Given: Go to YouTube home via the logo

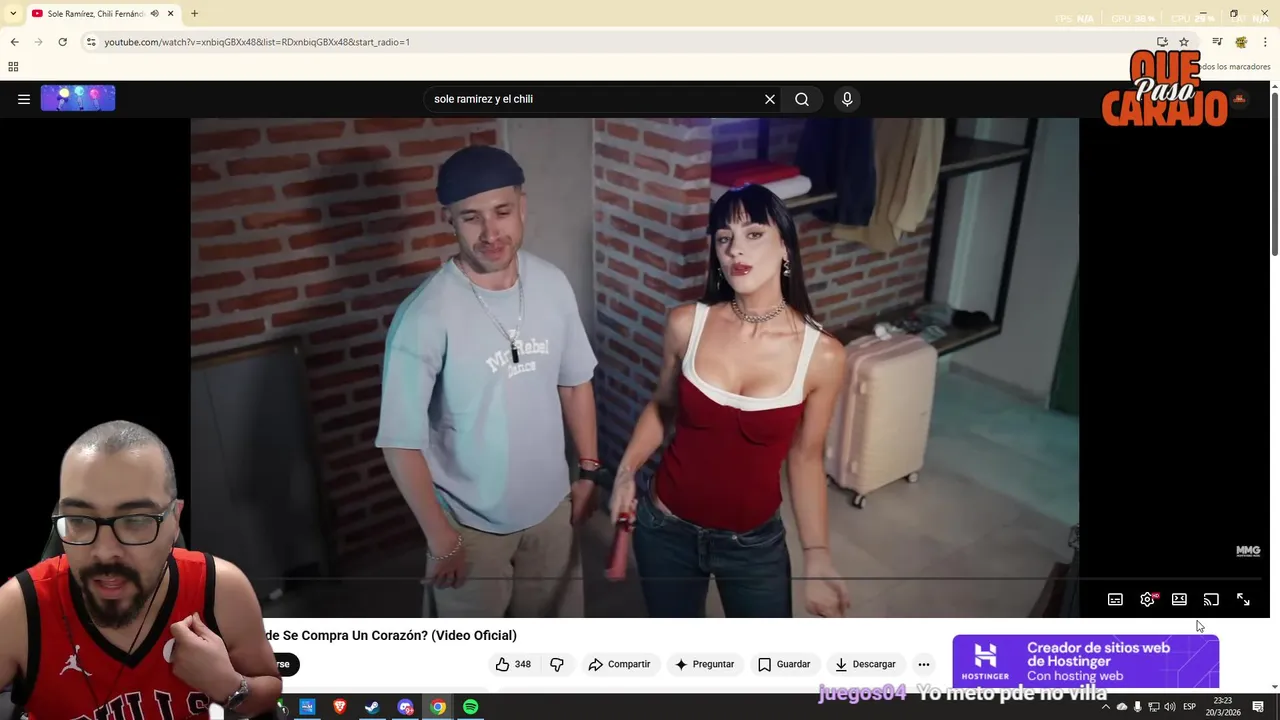Looking at the screenshot, I should (78, 98).
